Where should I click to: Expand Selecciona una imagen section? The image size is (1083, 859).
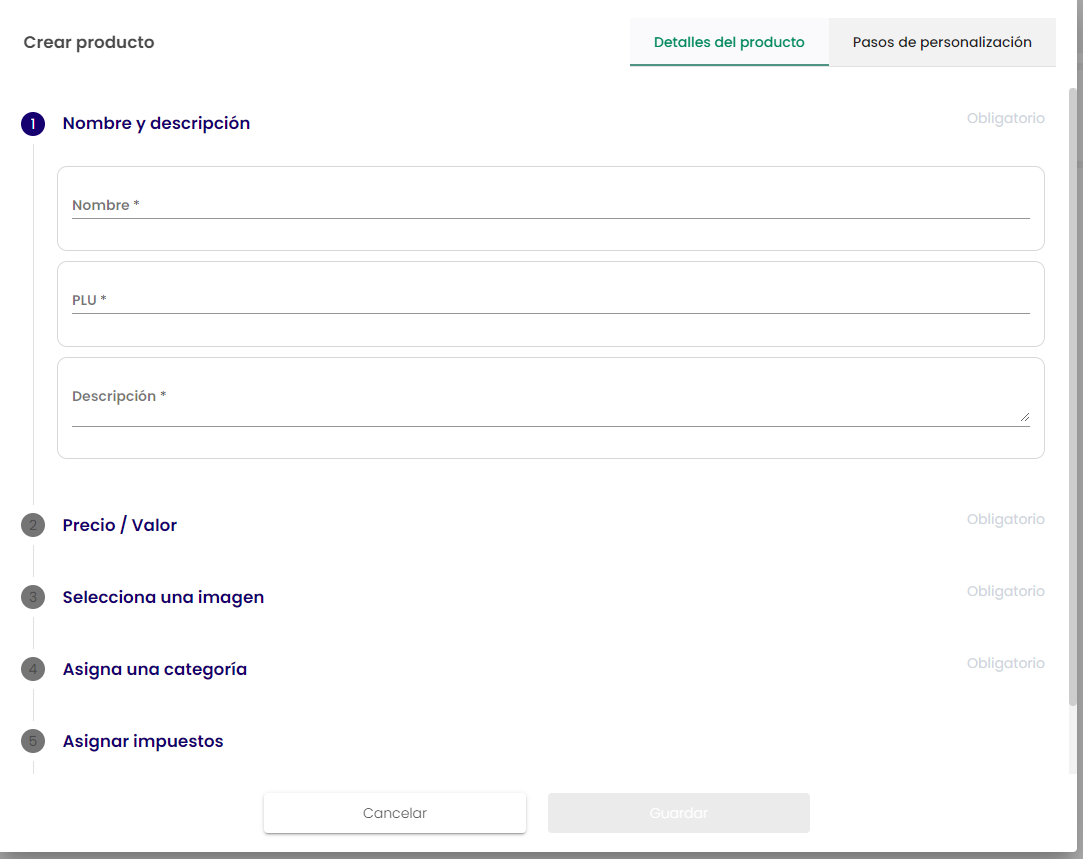163,597
